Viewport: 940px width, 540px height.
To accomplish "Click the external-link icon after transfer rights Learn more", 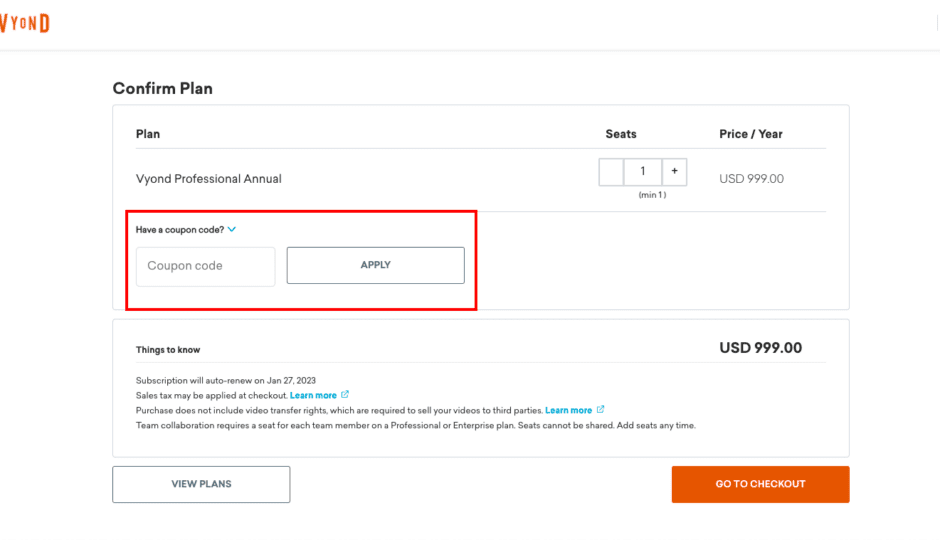I will point(600,409).
